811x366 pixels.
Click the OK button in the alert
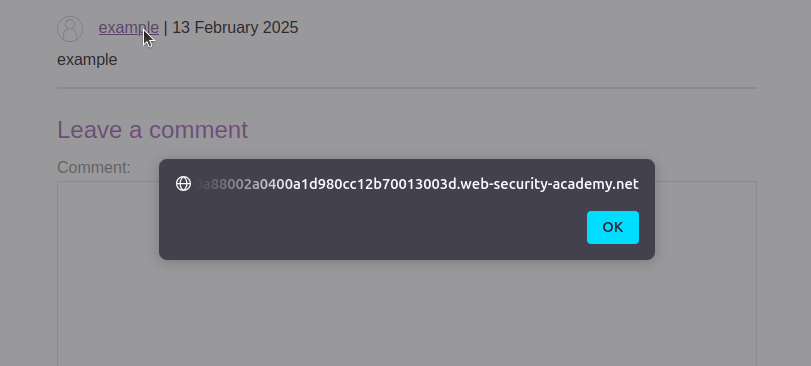coord(612,227)
